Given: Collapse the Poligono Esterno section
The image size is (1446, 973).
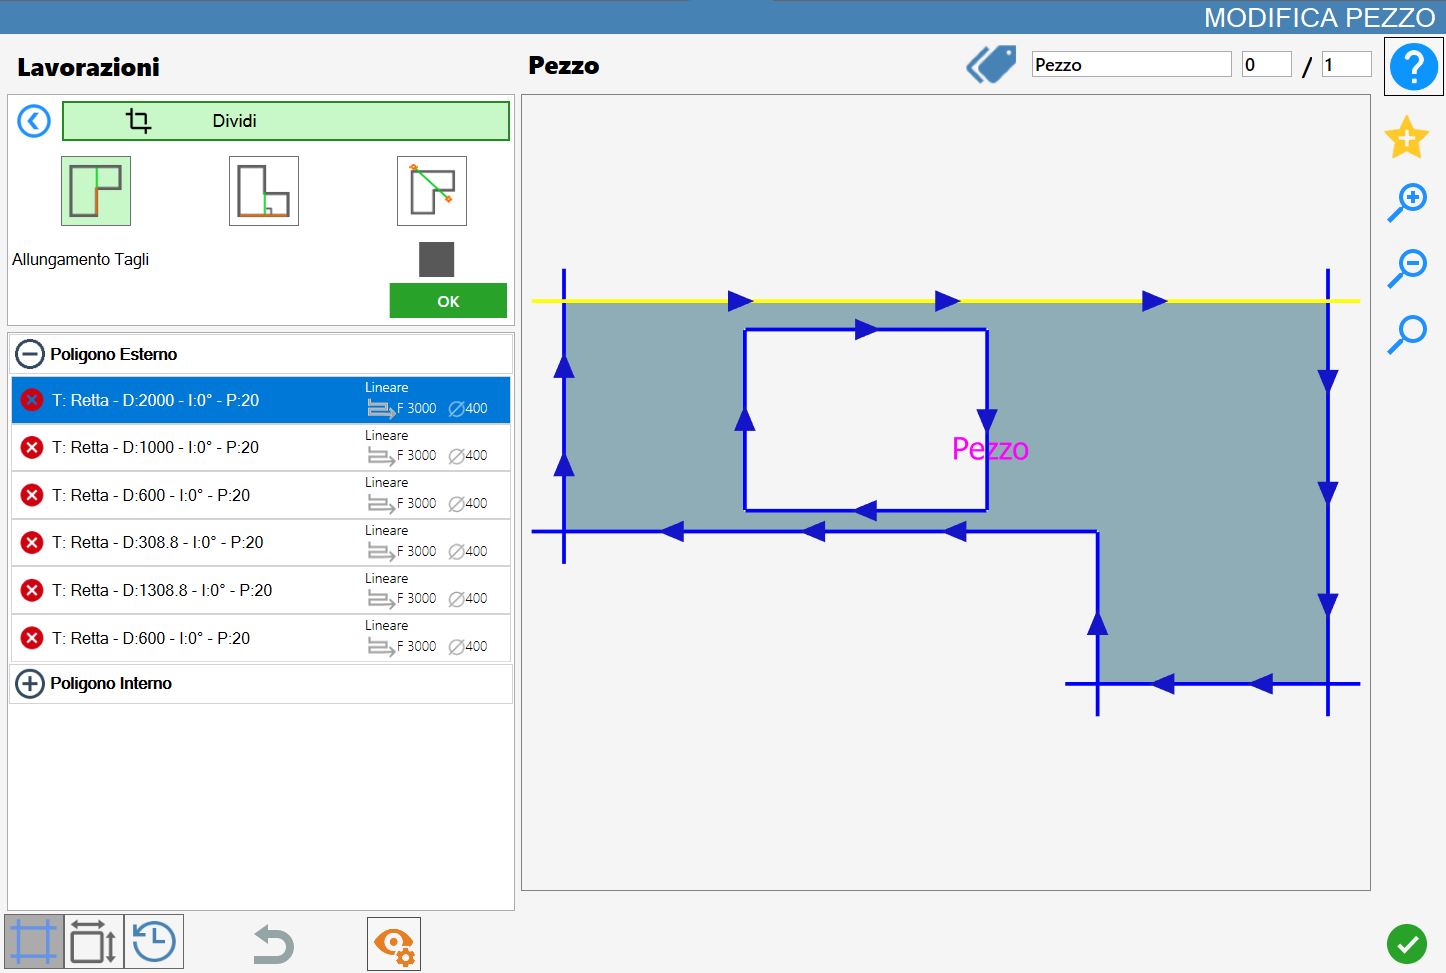Looking at the screenshot, I should (x=30, y=354).
